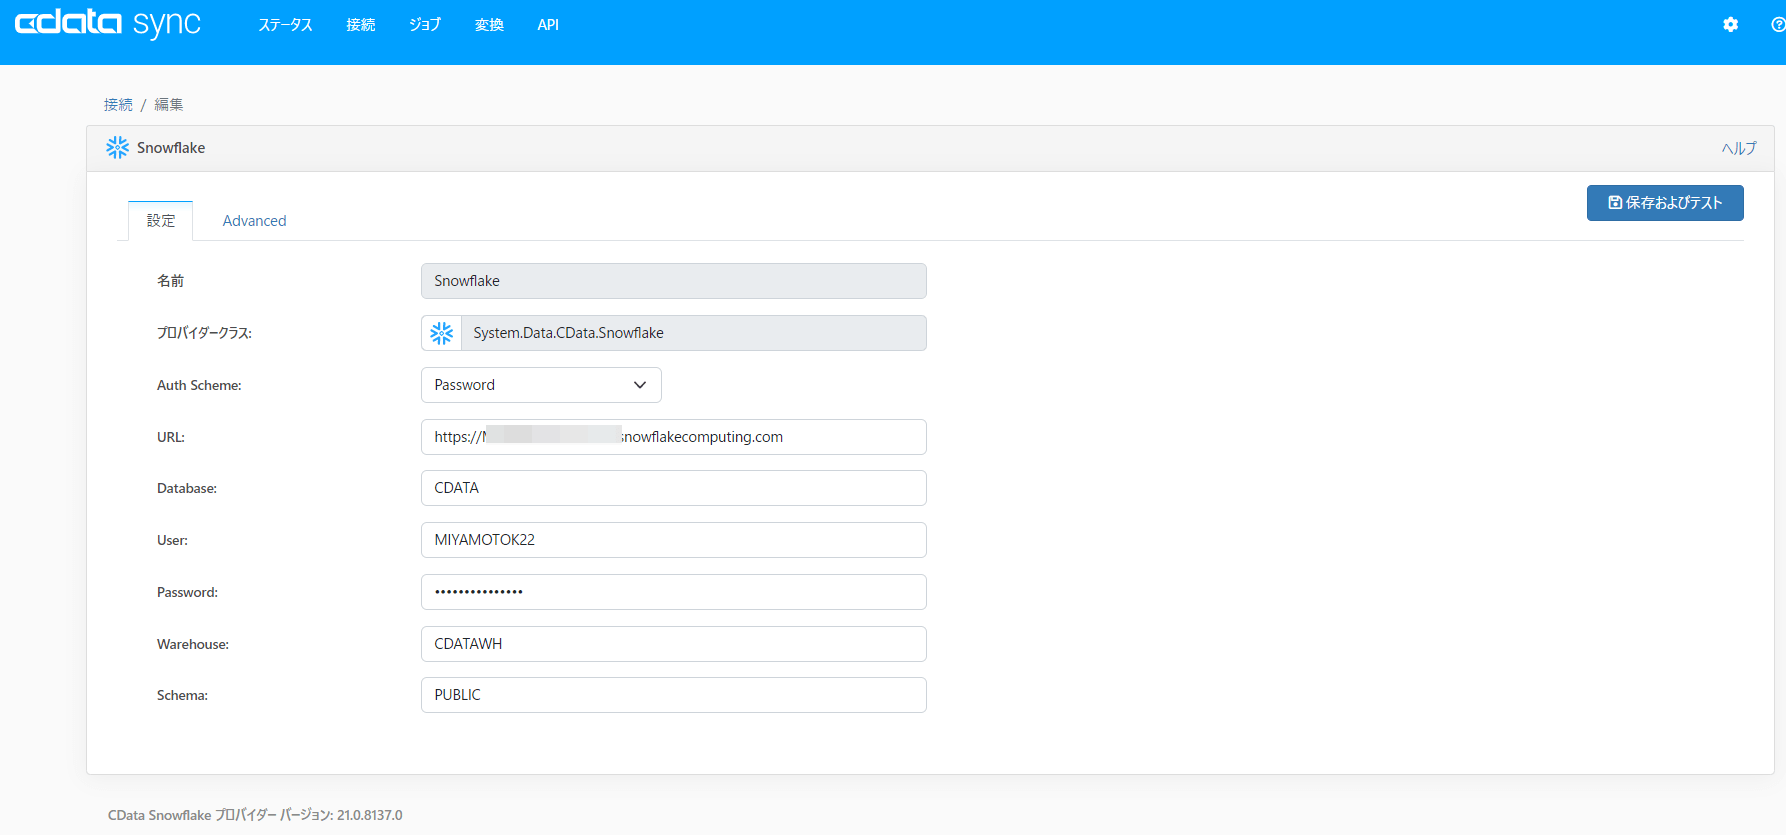Open the 変換 menu
Viewport: 1786px width, 835px height.
[x=489, y=25]
